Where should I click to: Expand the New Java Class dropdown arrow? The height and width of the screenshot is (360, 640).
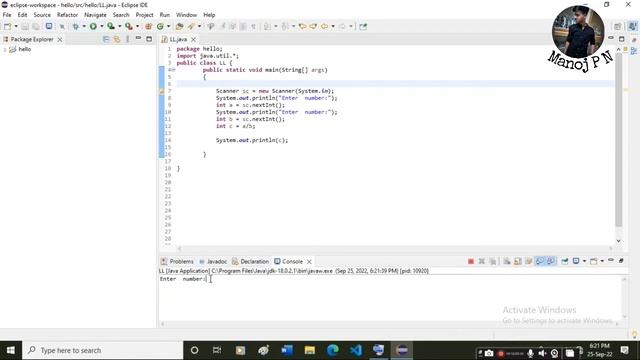click(x=168, y=27)
